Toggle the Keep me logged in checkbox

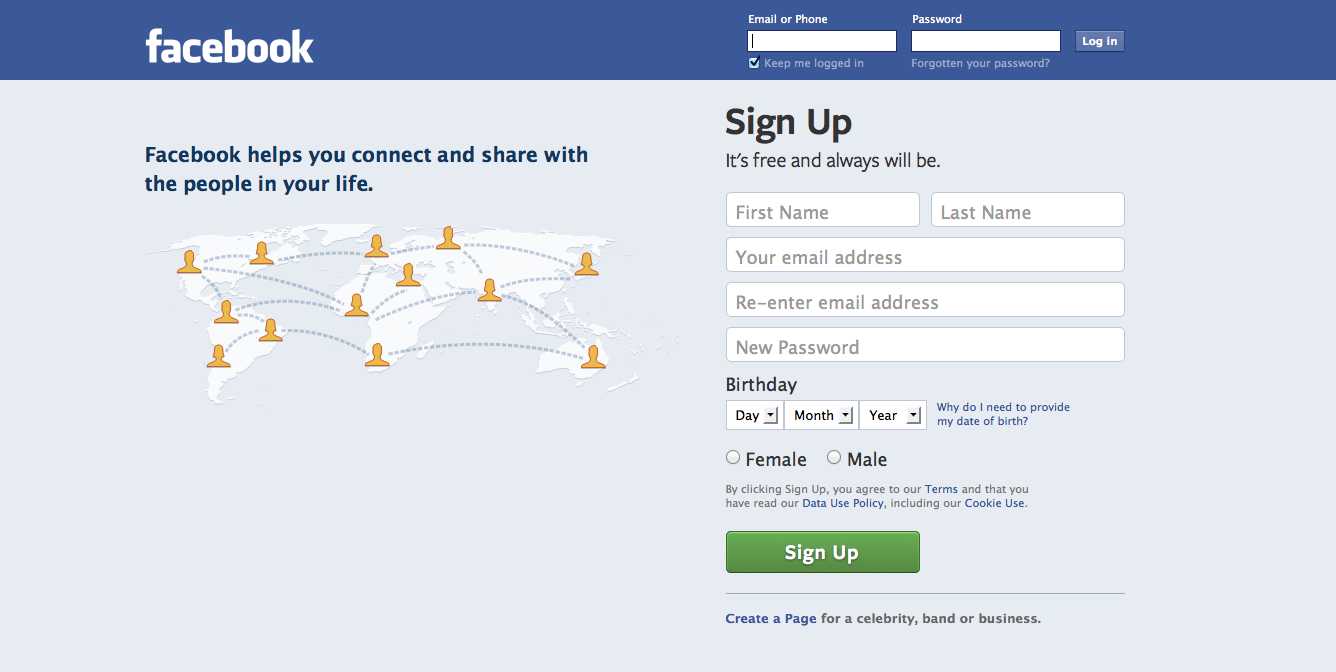[x=754, y=63]
